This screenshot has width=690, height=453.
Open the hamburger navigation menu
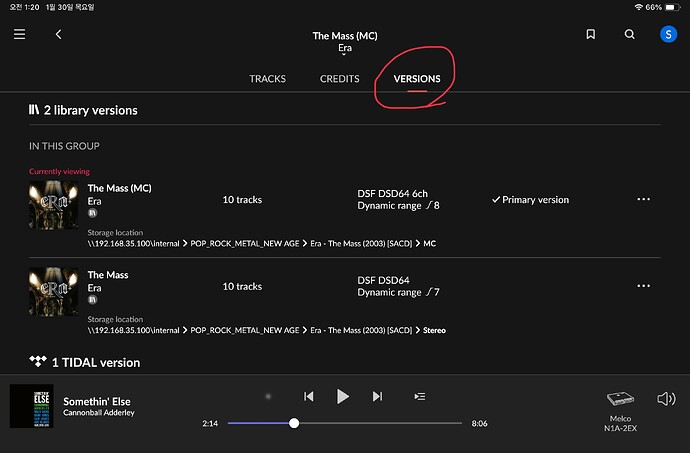coord(19,34)
